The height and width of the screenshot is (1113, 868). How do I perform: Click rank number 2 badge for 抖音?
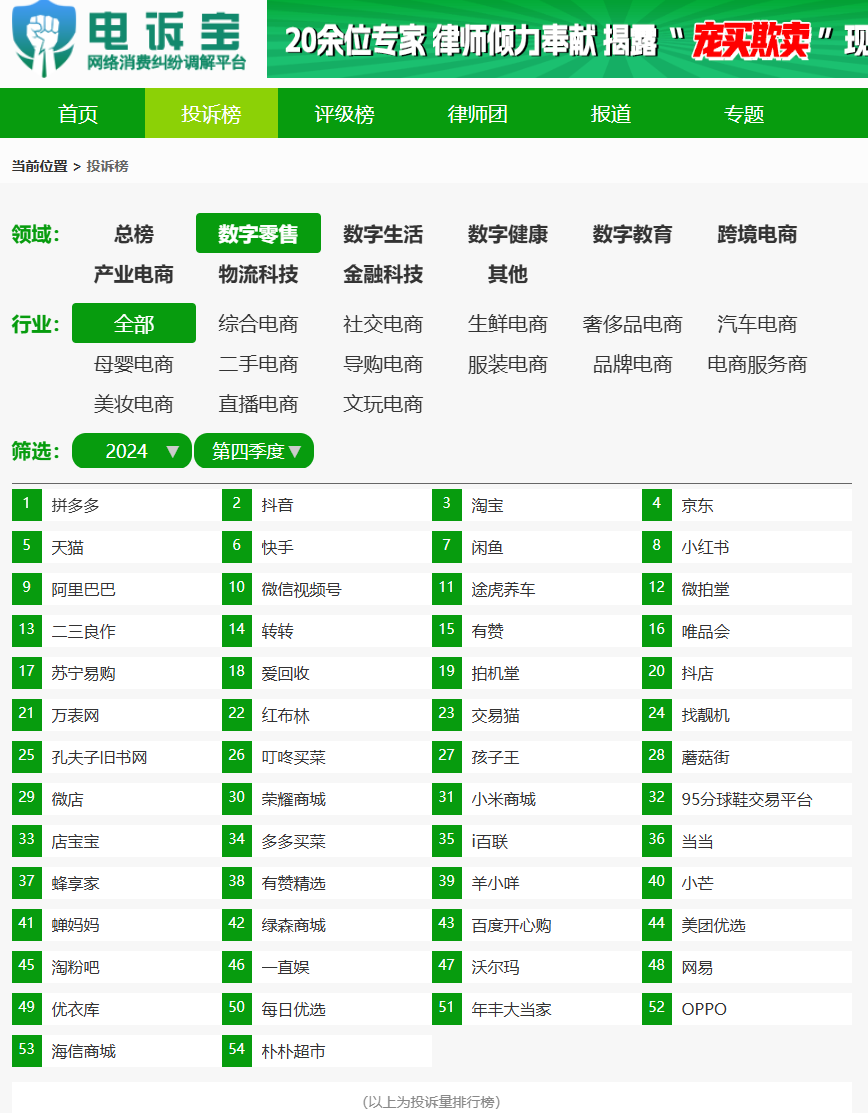(x=237, y=505)
